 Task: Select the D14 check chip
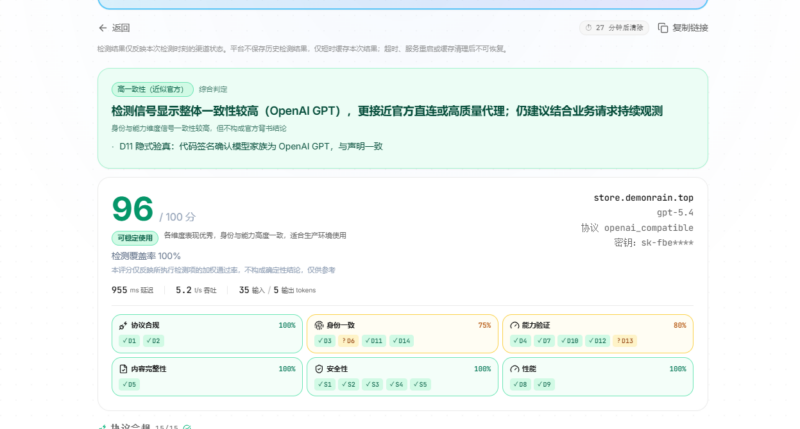[x=402, y=341]
